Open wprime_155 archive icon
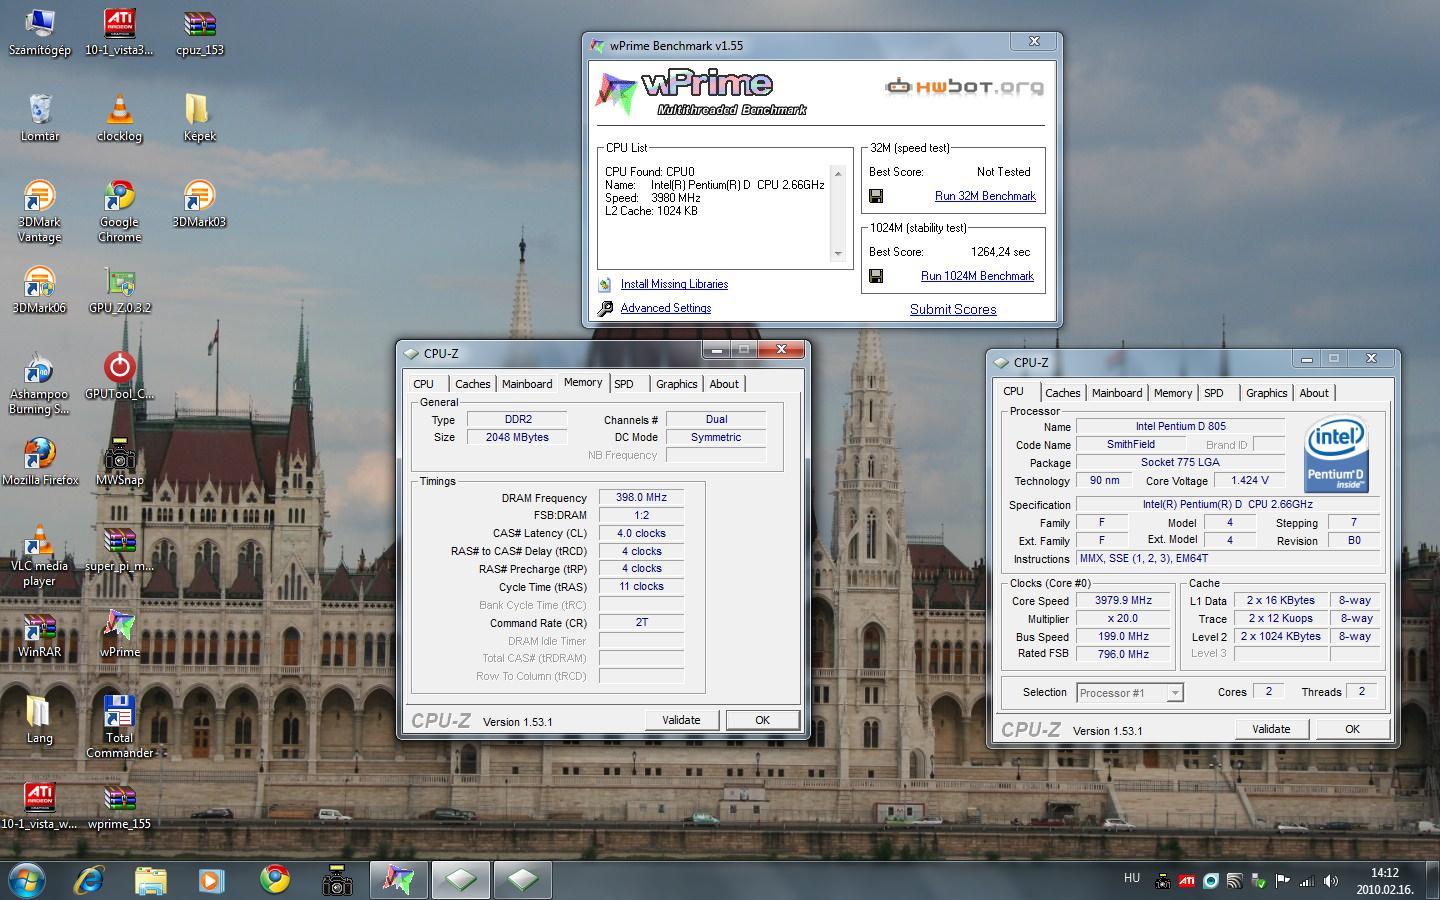Screen dimensions: 1440x900 point(119,806)
